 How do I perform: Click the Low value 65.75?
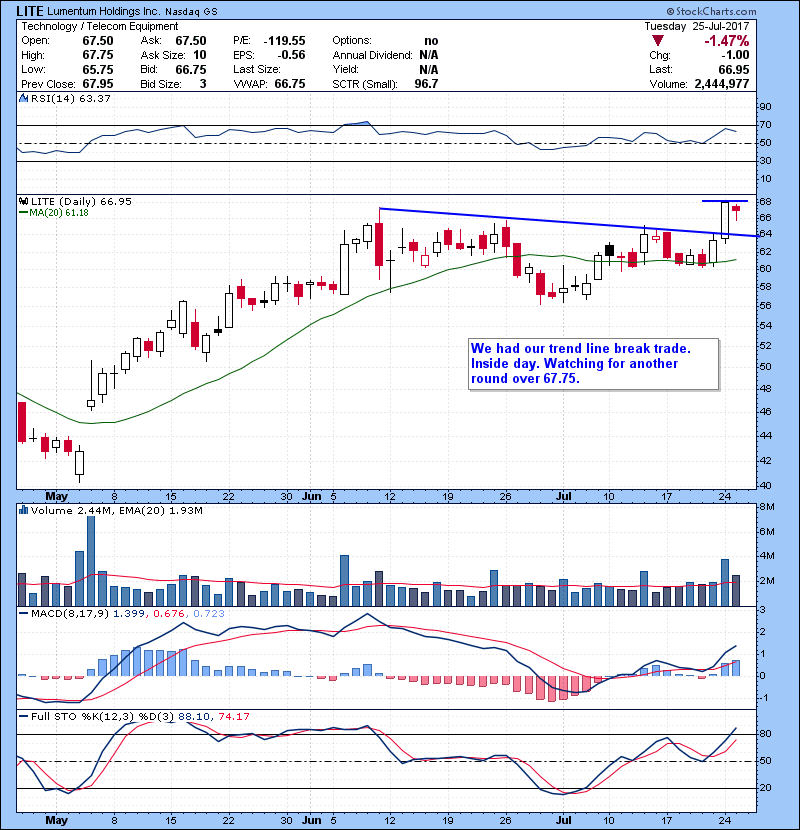[98, 69]
